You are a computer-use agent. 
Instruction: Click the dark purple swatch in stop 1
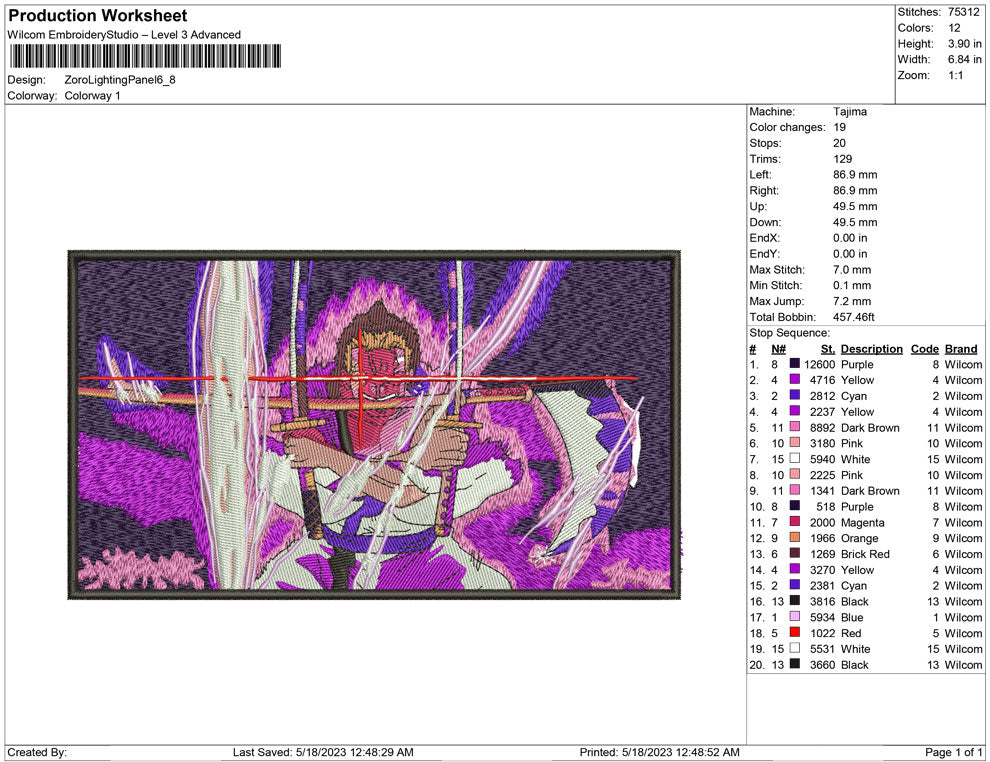[x=795, y=364]
